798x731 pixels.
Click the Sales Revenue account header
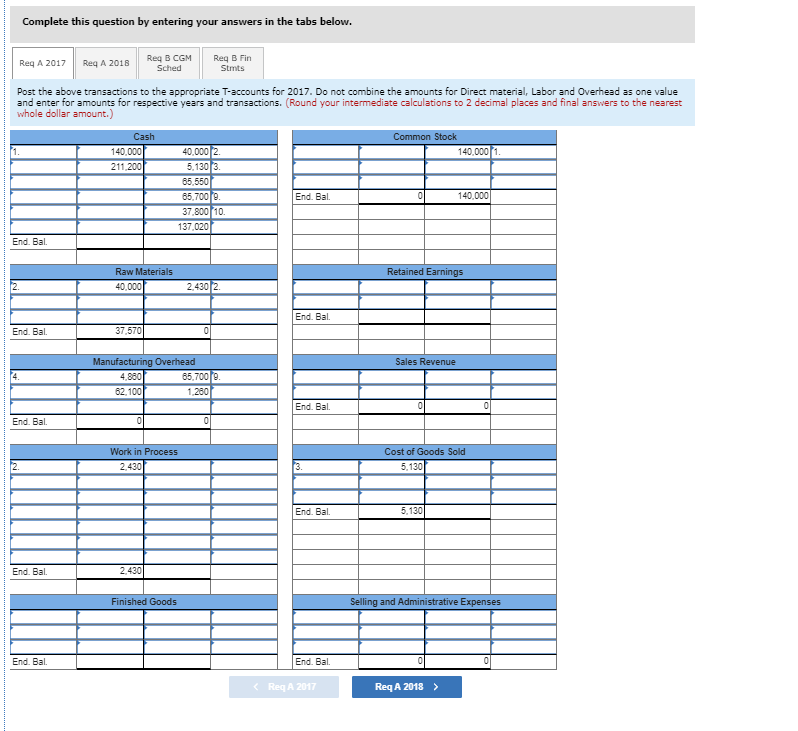click(424, 362)
